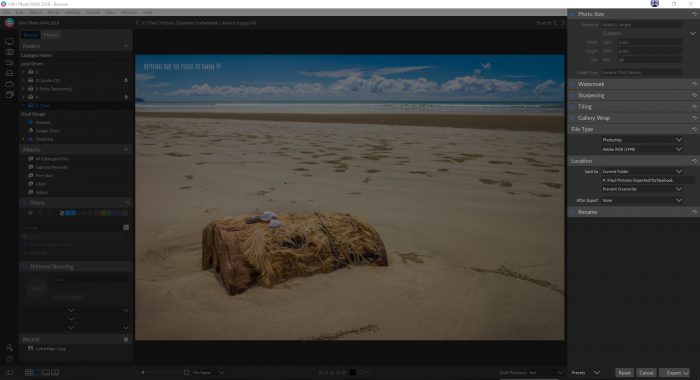Open the Resize module stacked-squares icon

click(9, 95)
